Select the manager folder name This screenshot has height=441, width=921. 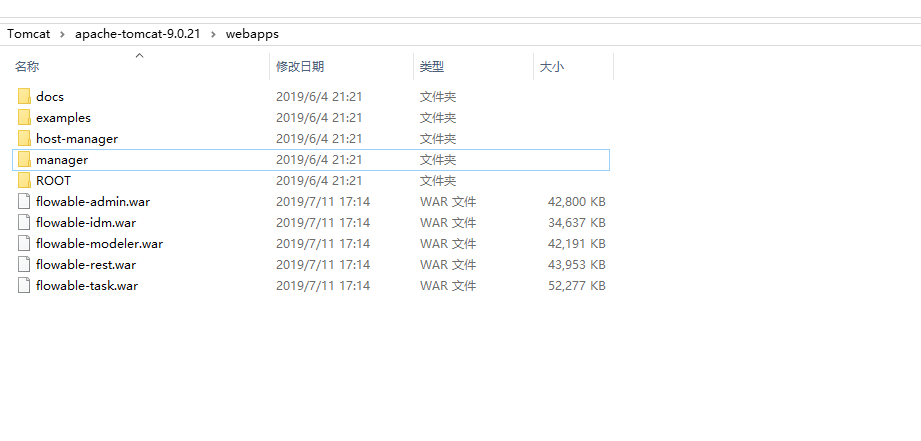[62, 160]
